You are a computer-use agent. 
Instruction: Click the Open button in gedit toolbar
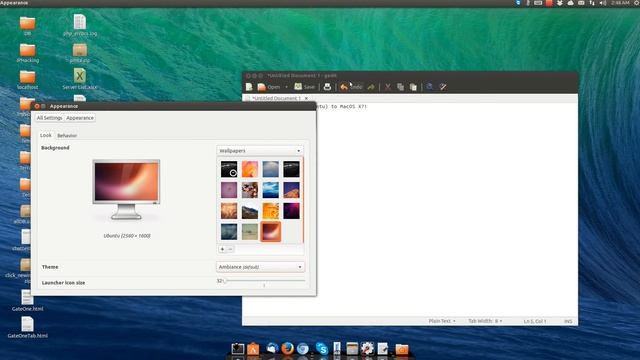[x=269, y=87]
